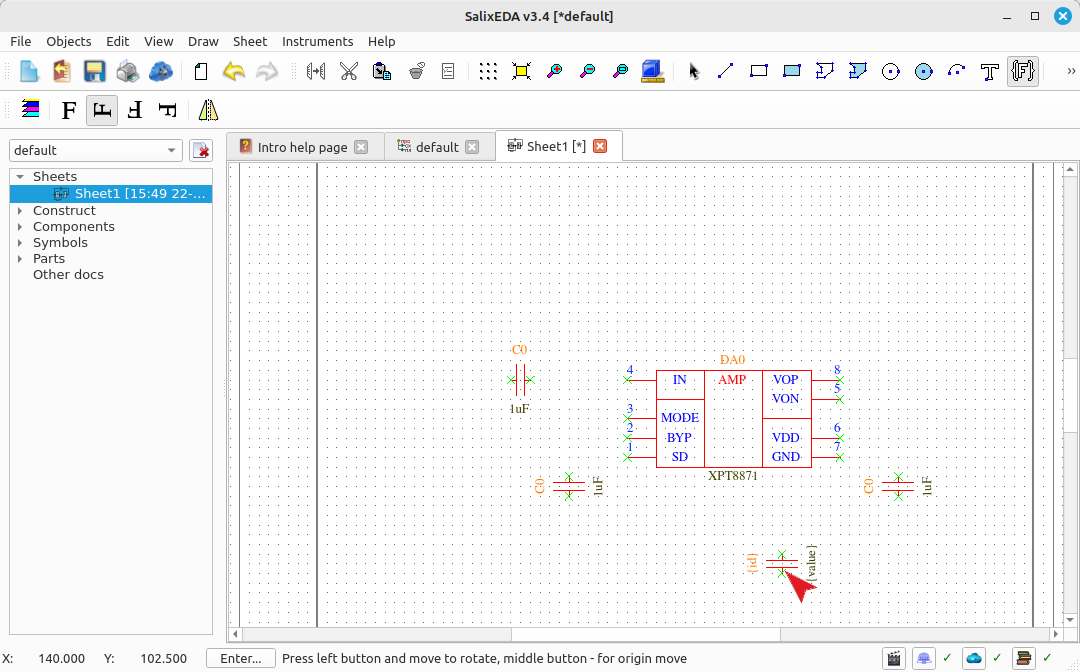This screenshot has width=1080, height=672.
Task: Open project with the book arrow icon
Action: tap(61, 71)
